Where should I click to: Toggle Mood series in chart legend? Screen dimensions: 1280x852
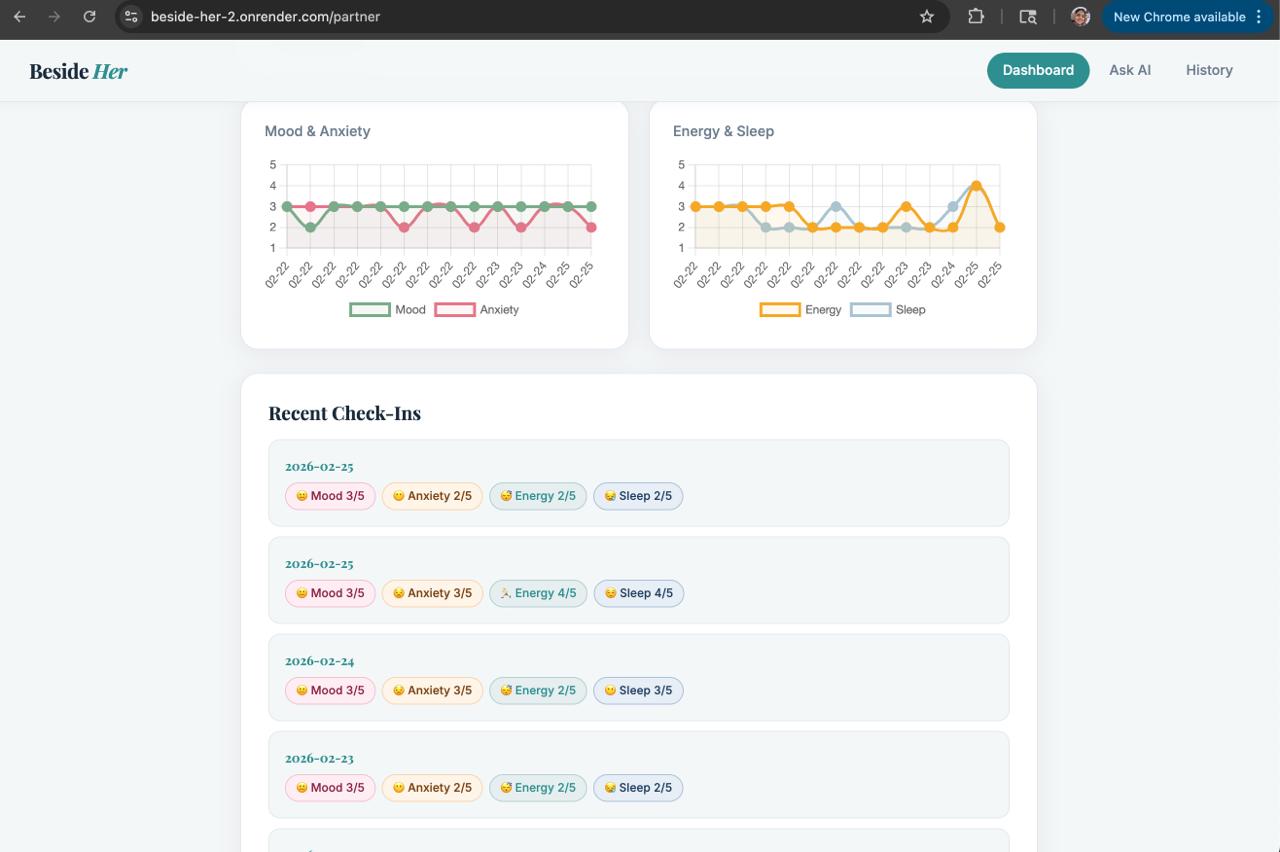[387, 310]
